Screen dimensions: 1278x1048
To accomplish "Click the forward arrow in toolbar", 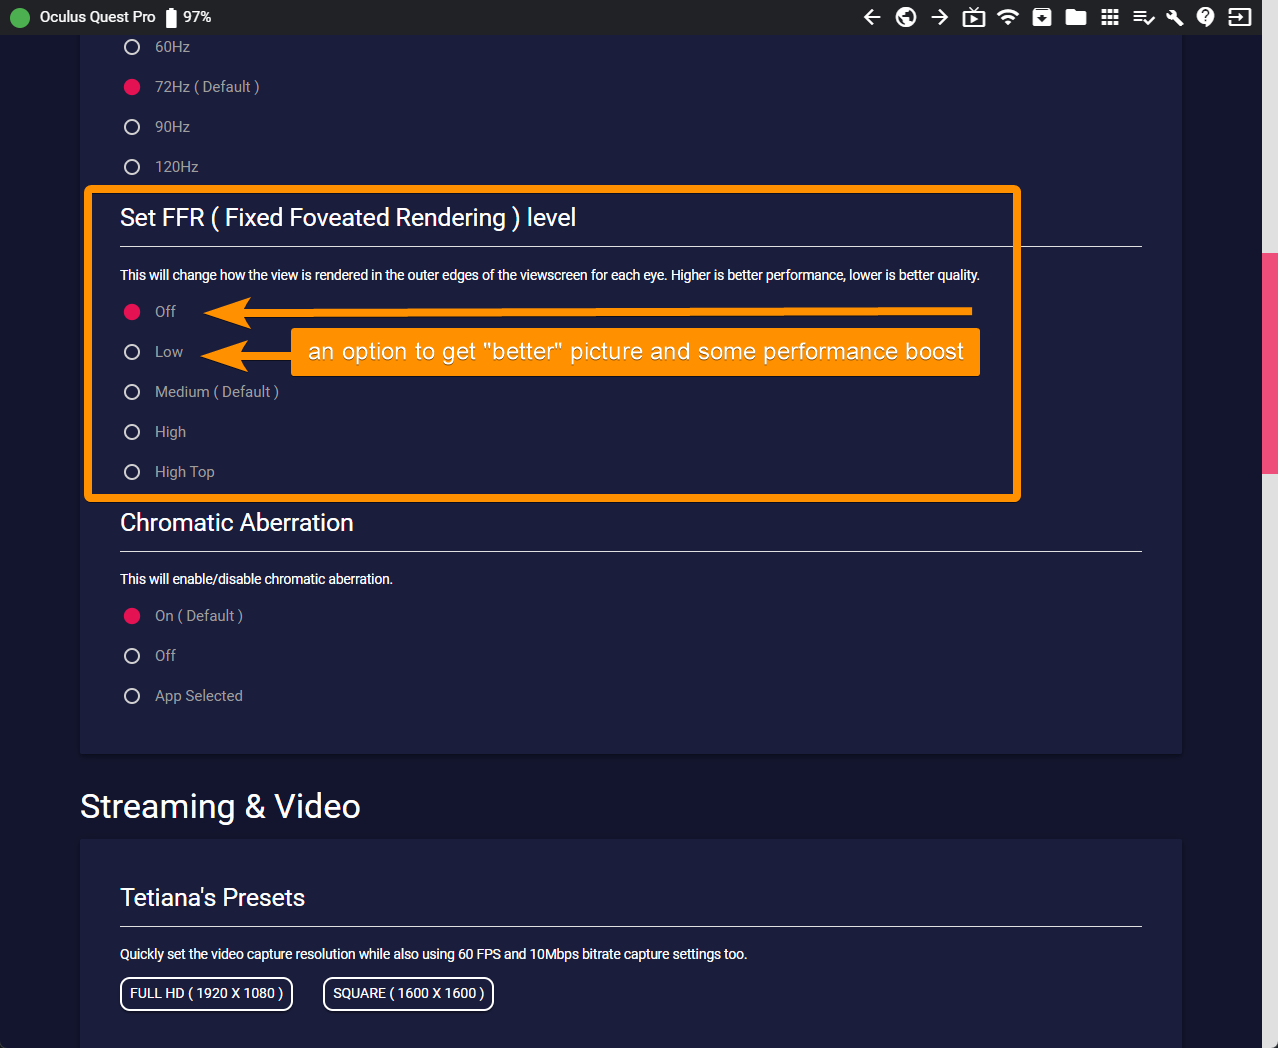I will [x=939, y=17].
